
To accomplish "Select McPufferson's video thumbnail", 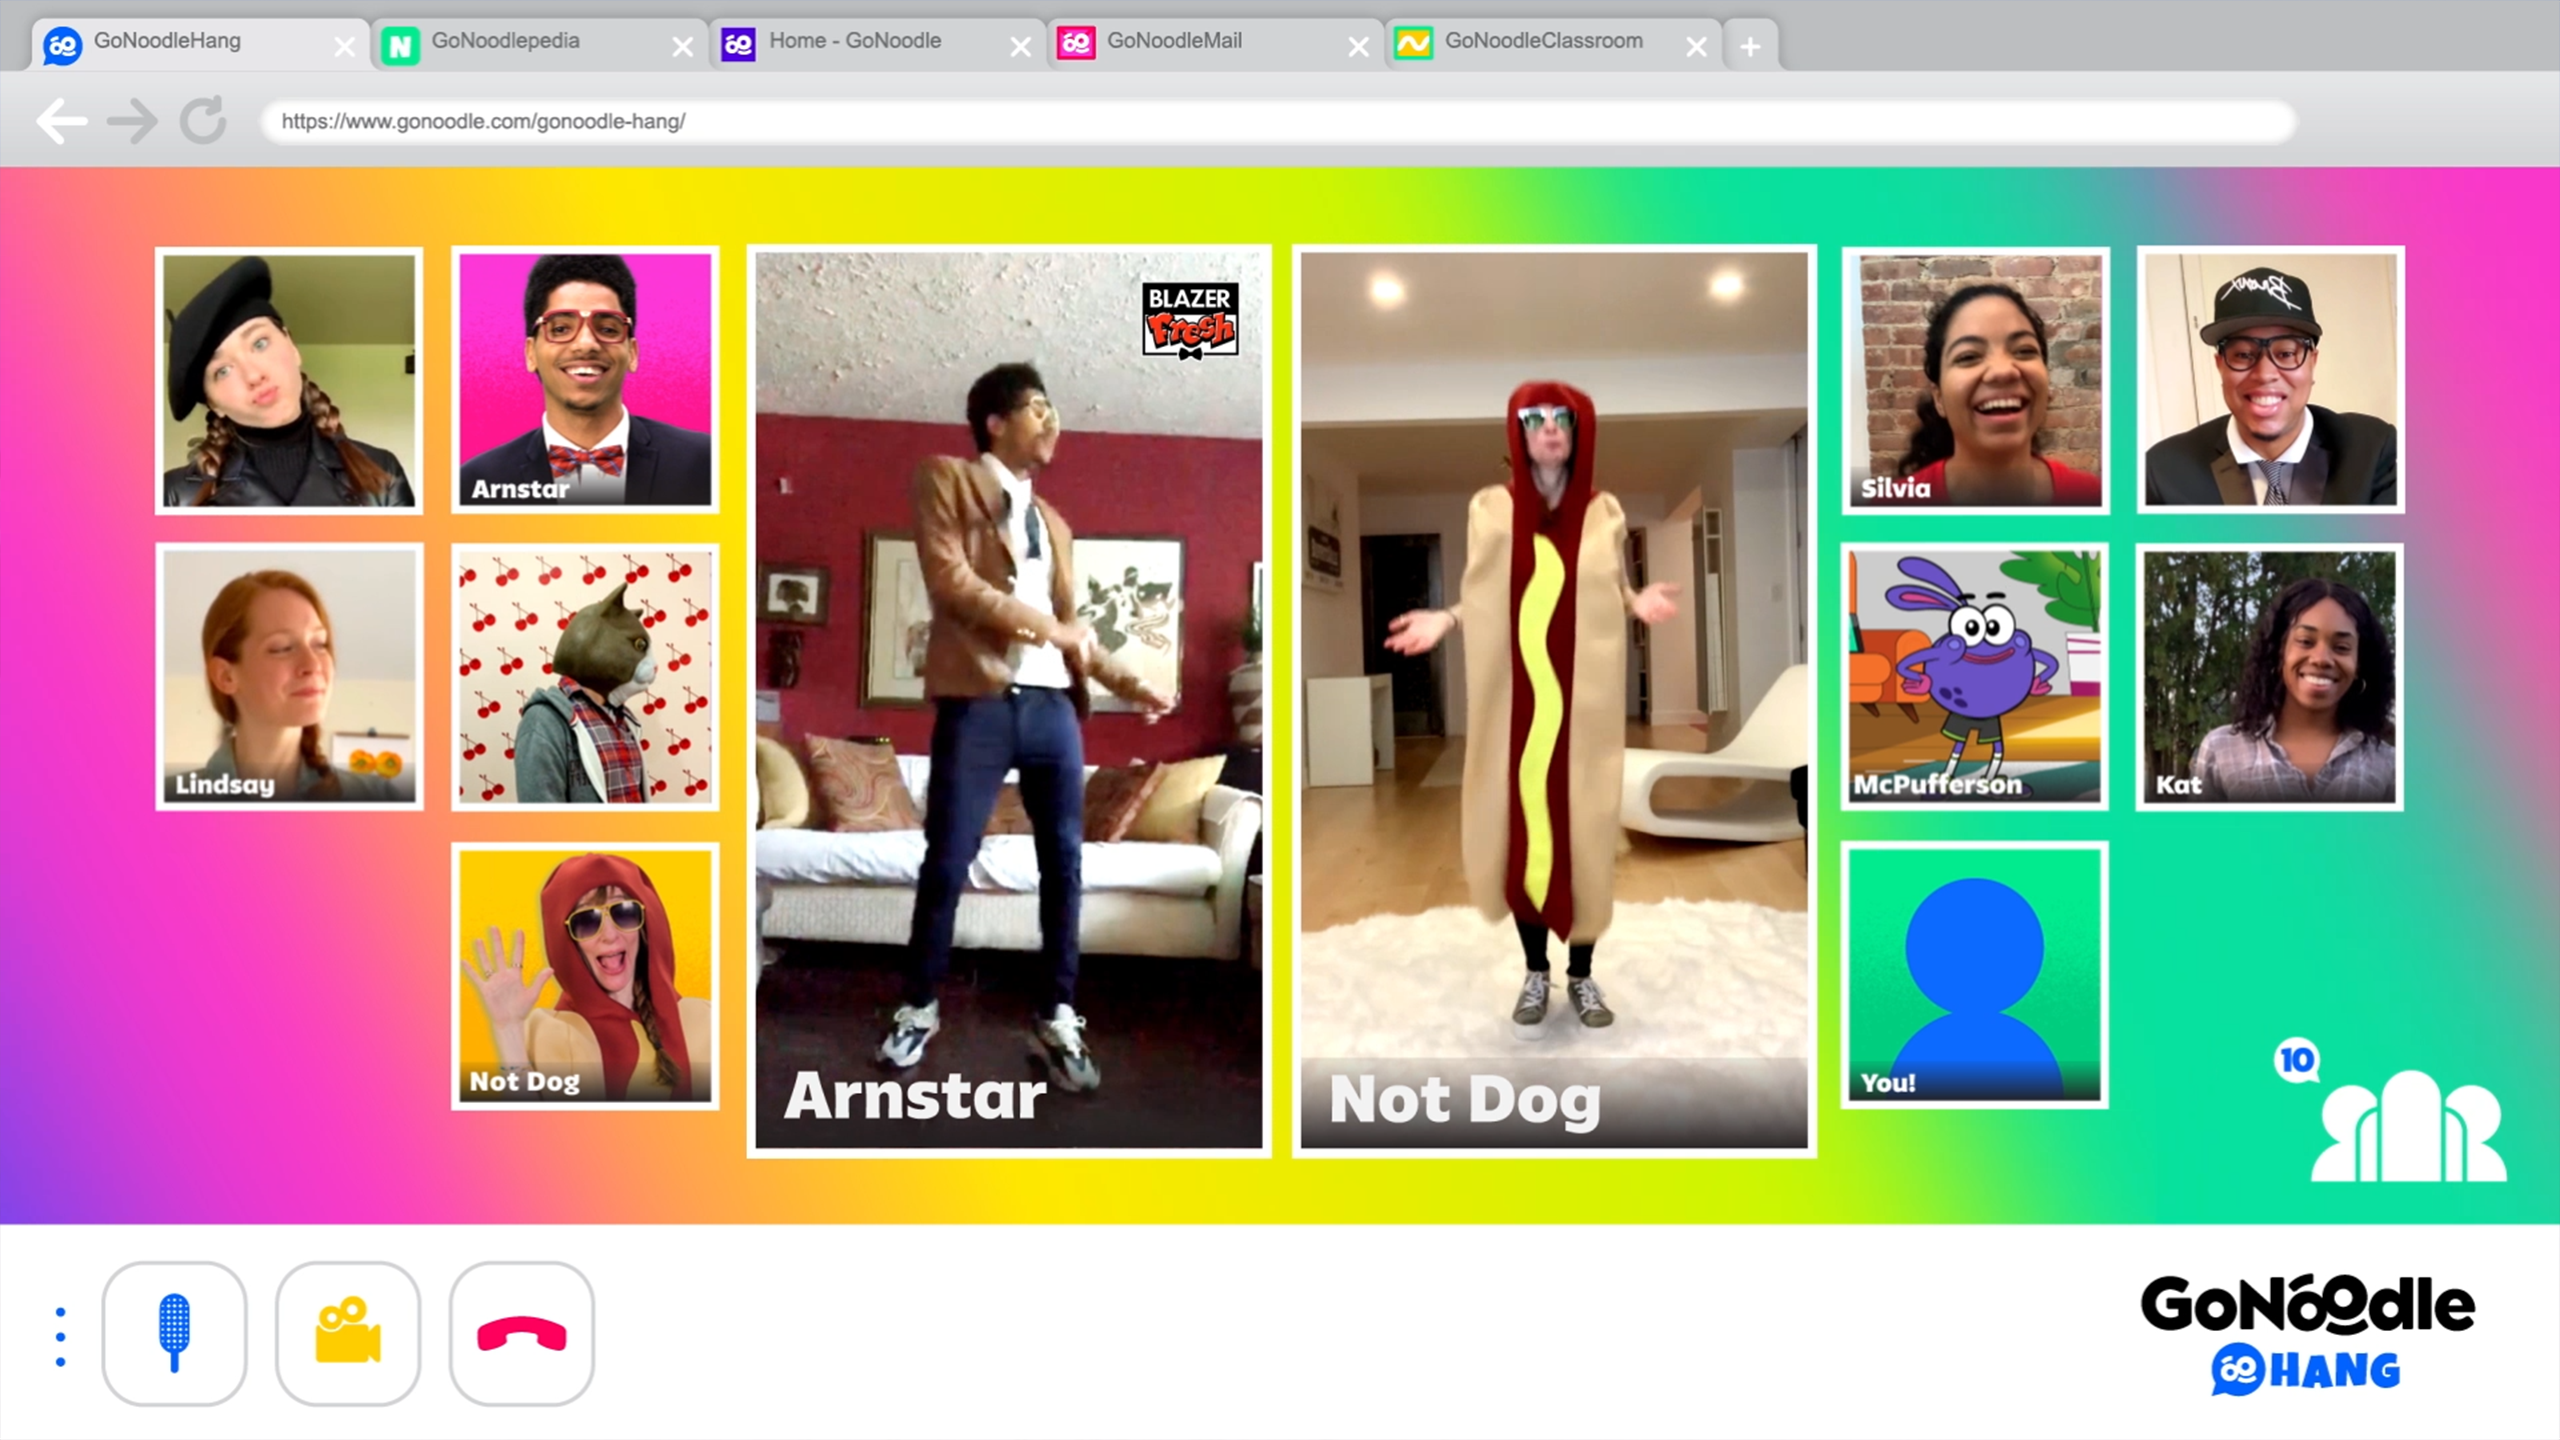I will [x=1974, y=677].
